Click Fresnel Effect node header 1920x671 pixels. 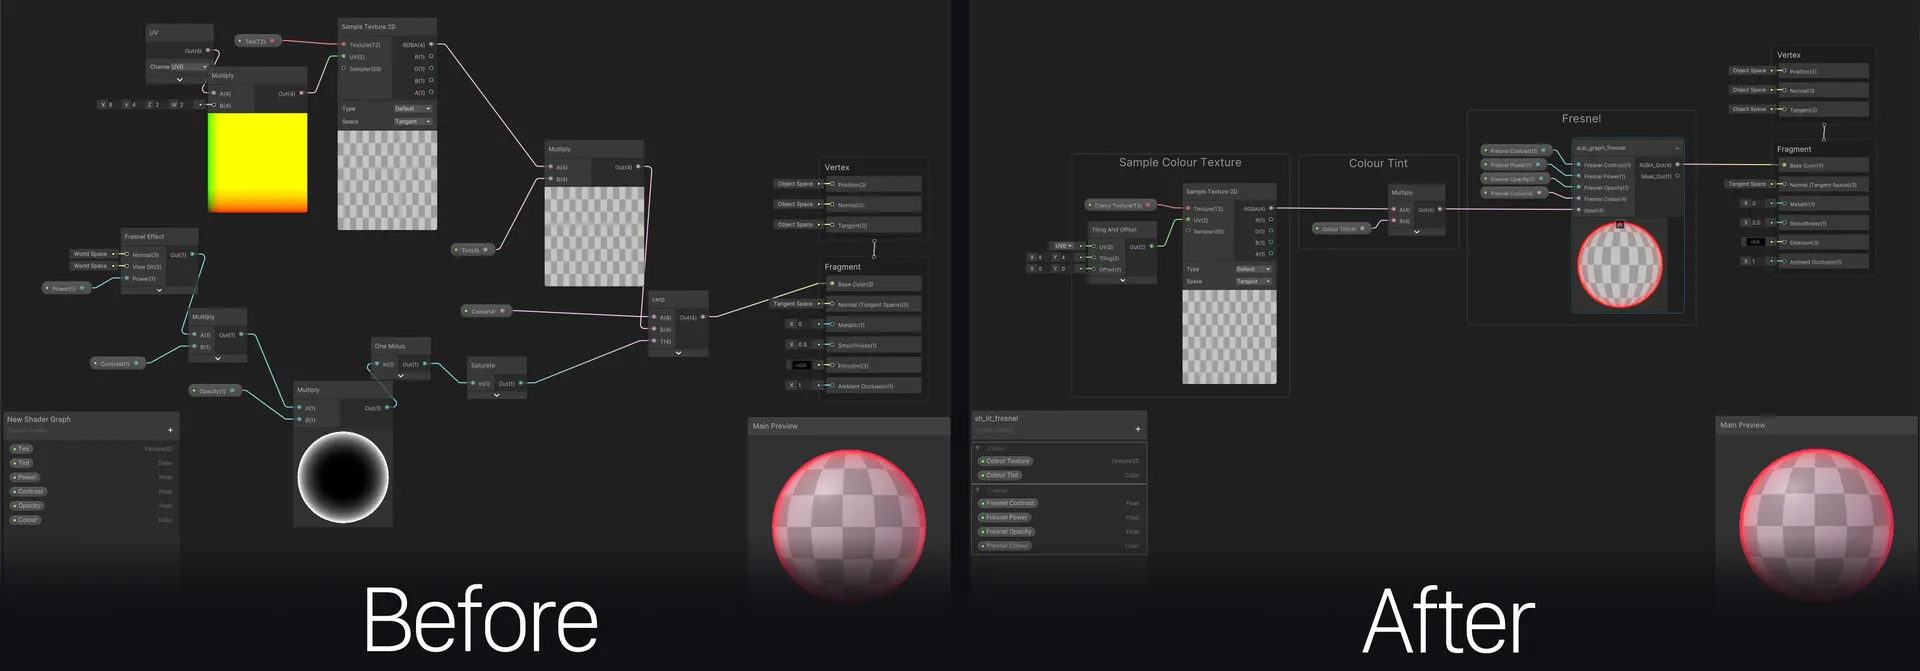[160, 237]
